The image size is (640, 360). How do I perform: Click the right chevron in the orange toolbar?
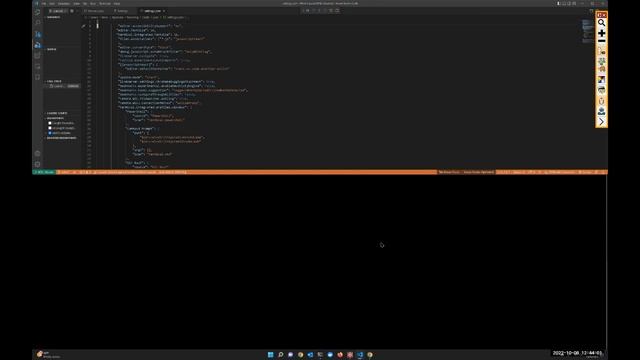tap(602, 122)
